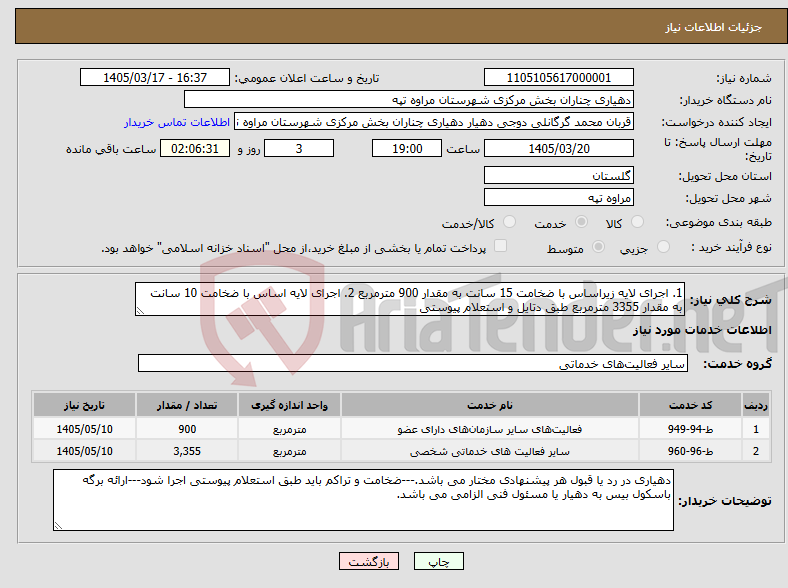
Task: Click the announcement date field 1405/03/17 - 16:37
Action: pos(155,77)
